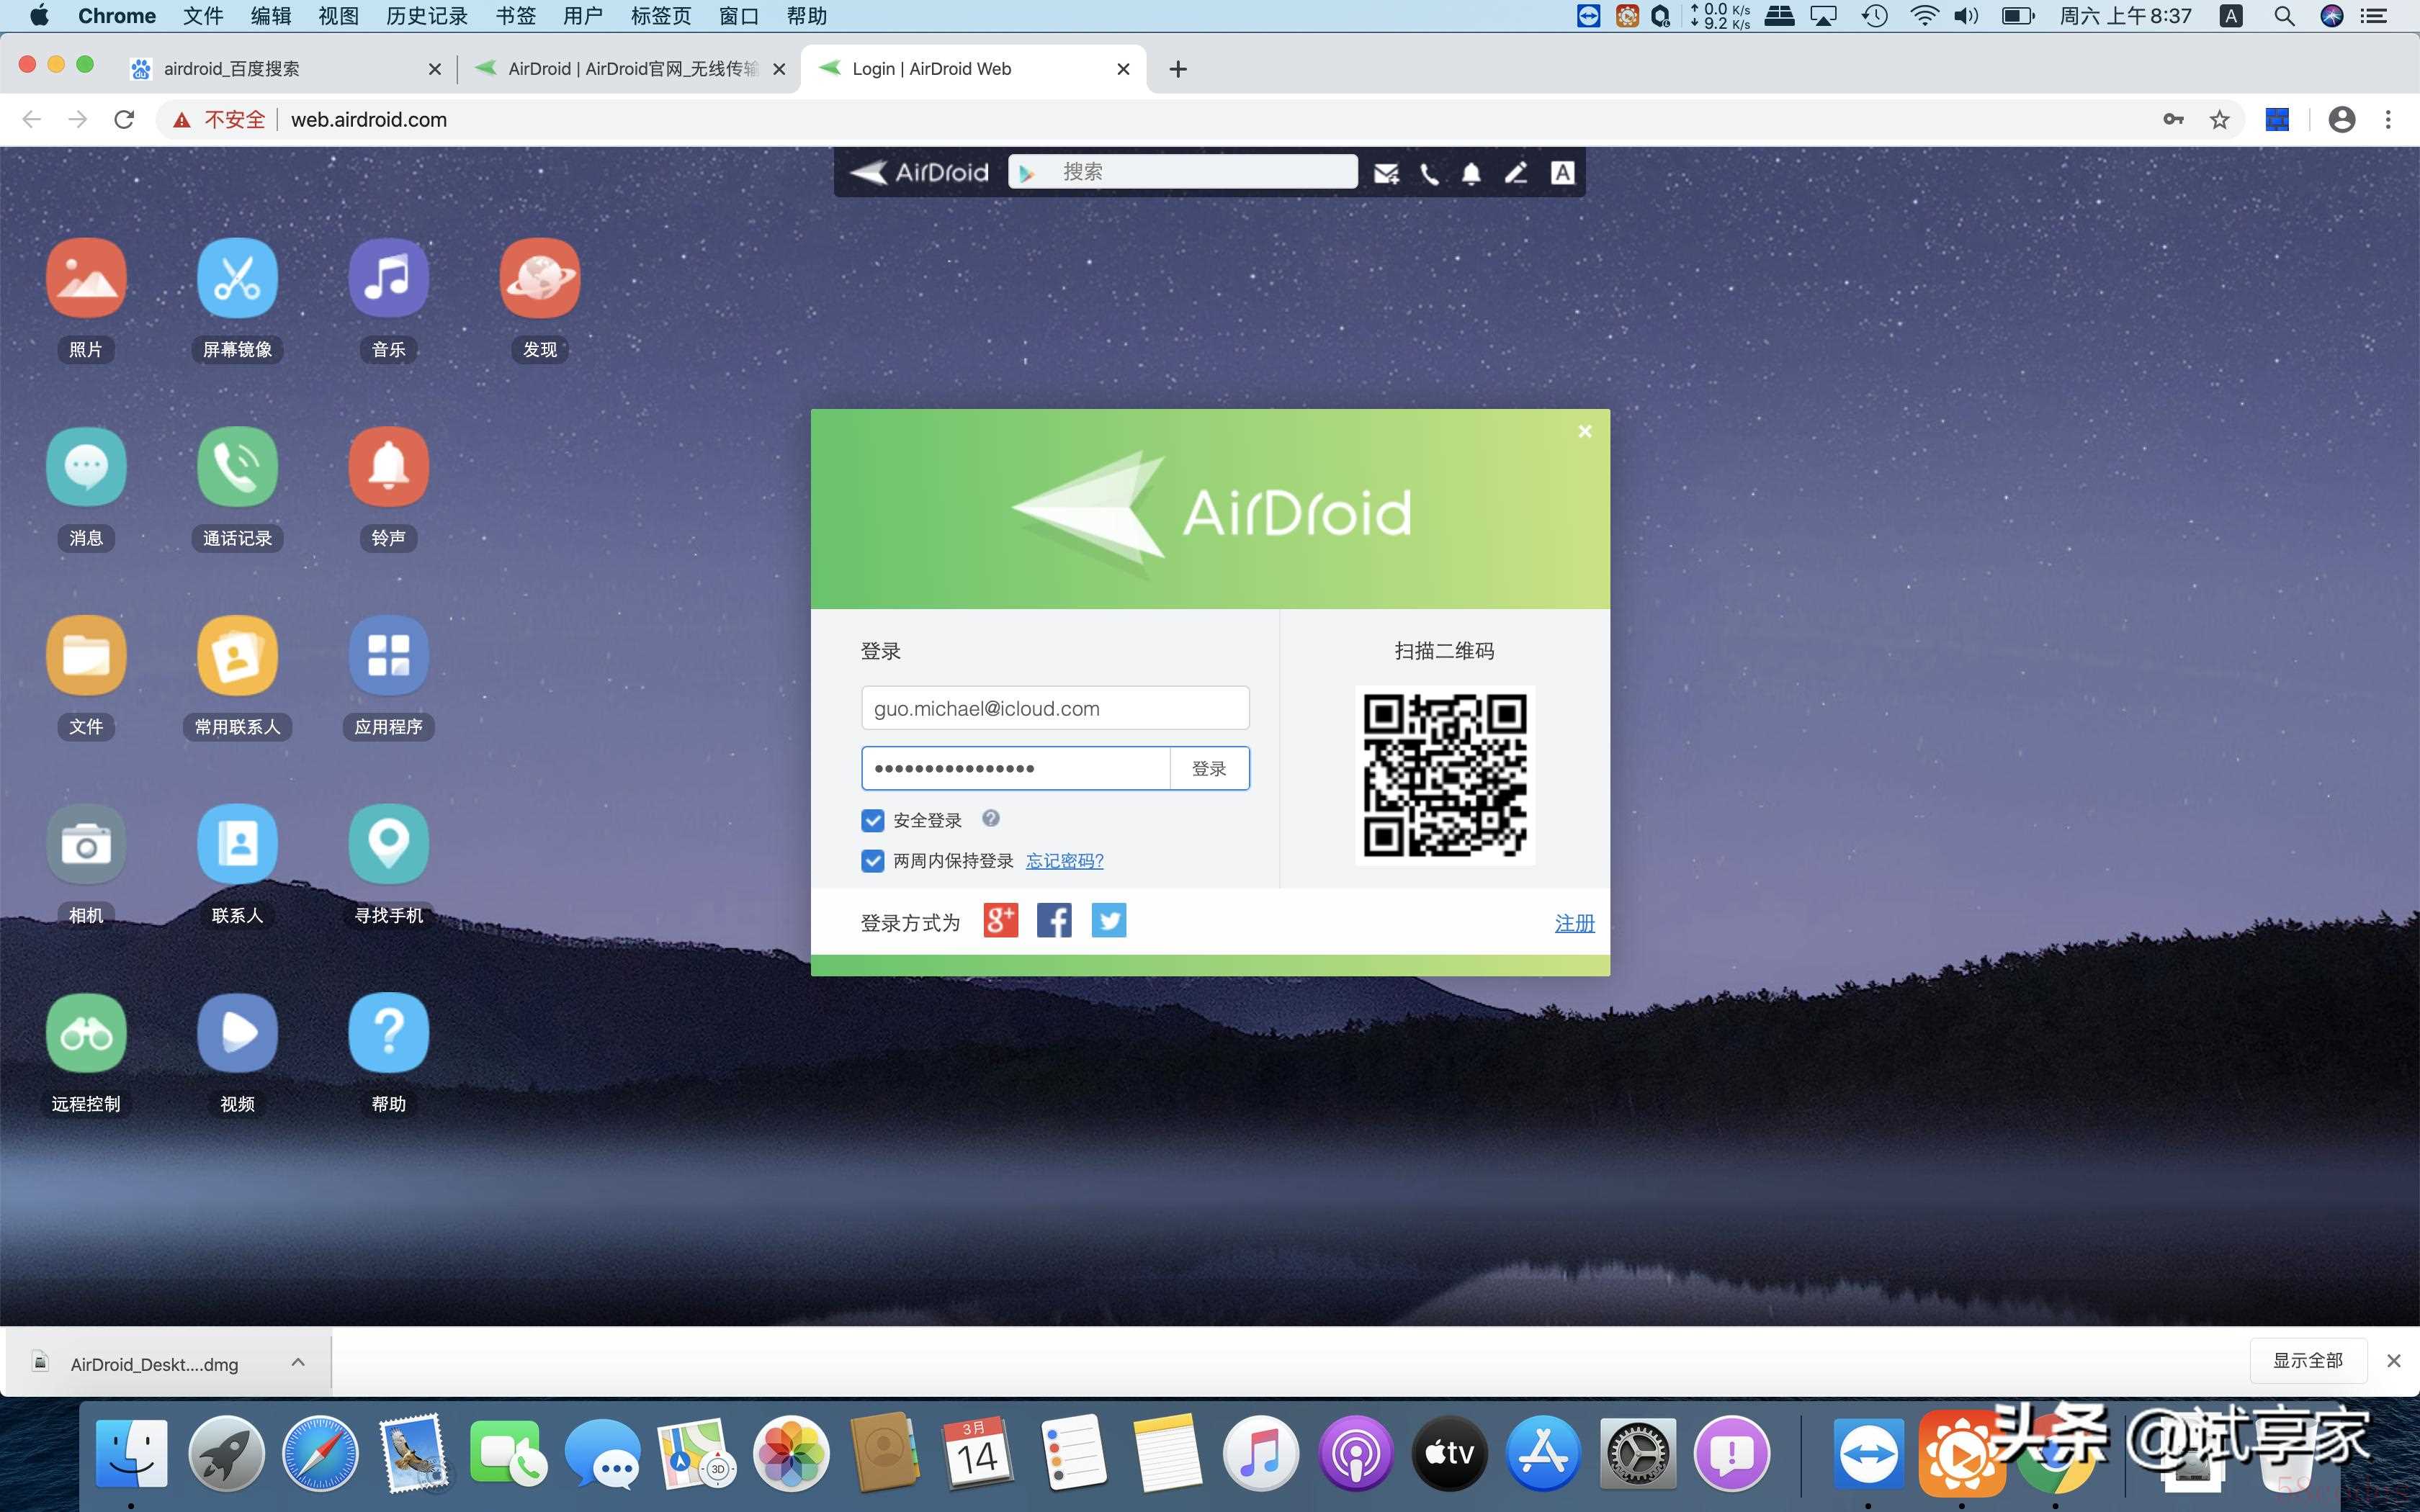Screen dimensions: 2420x1512
Task: Click the AirDroid logo in the top toolbar
Action: tap(918, 172)
